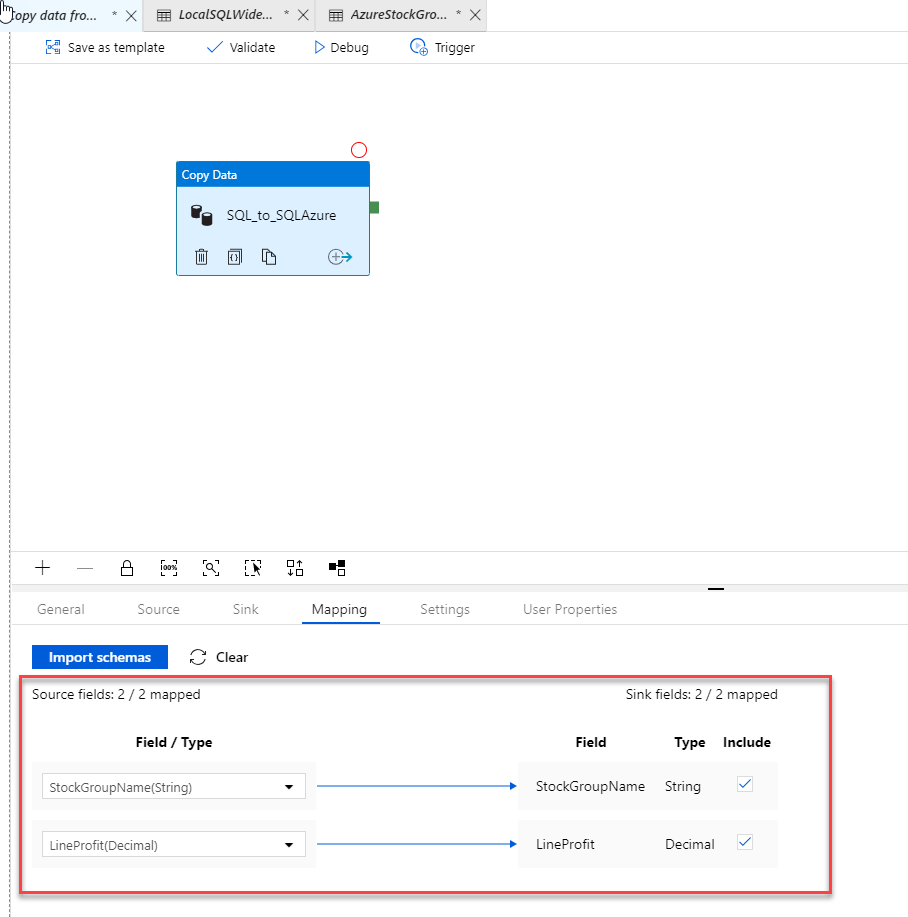Click Save as template icon
The image size is (908, 917).
click(53, 47)
